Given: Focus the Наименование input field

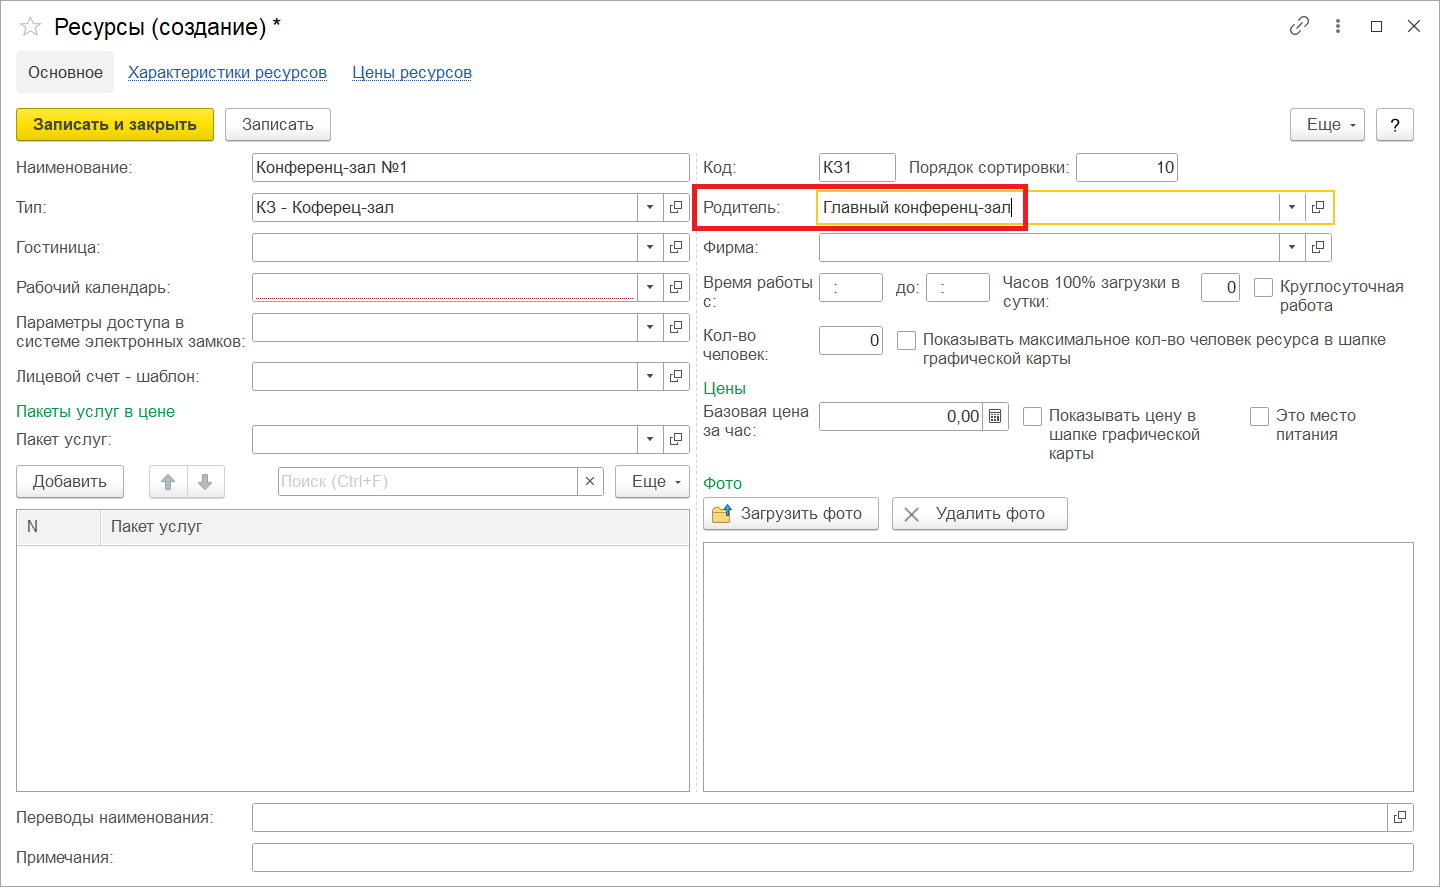Looking at the screenshot, I should (470, 167).
